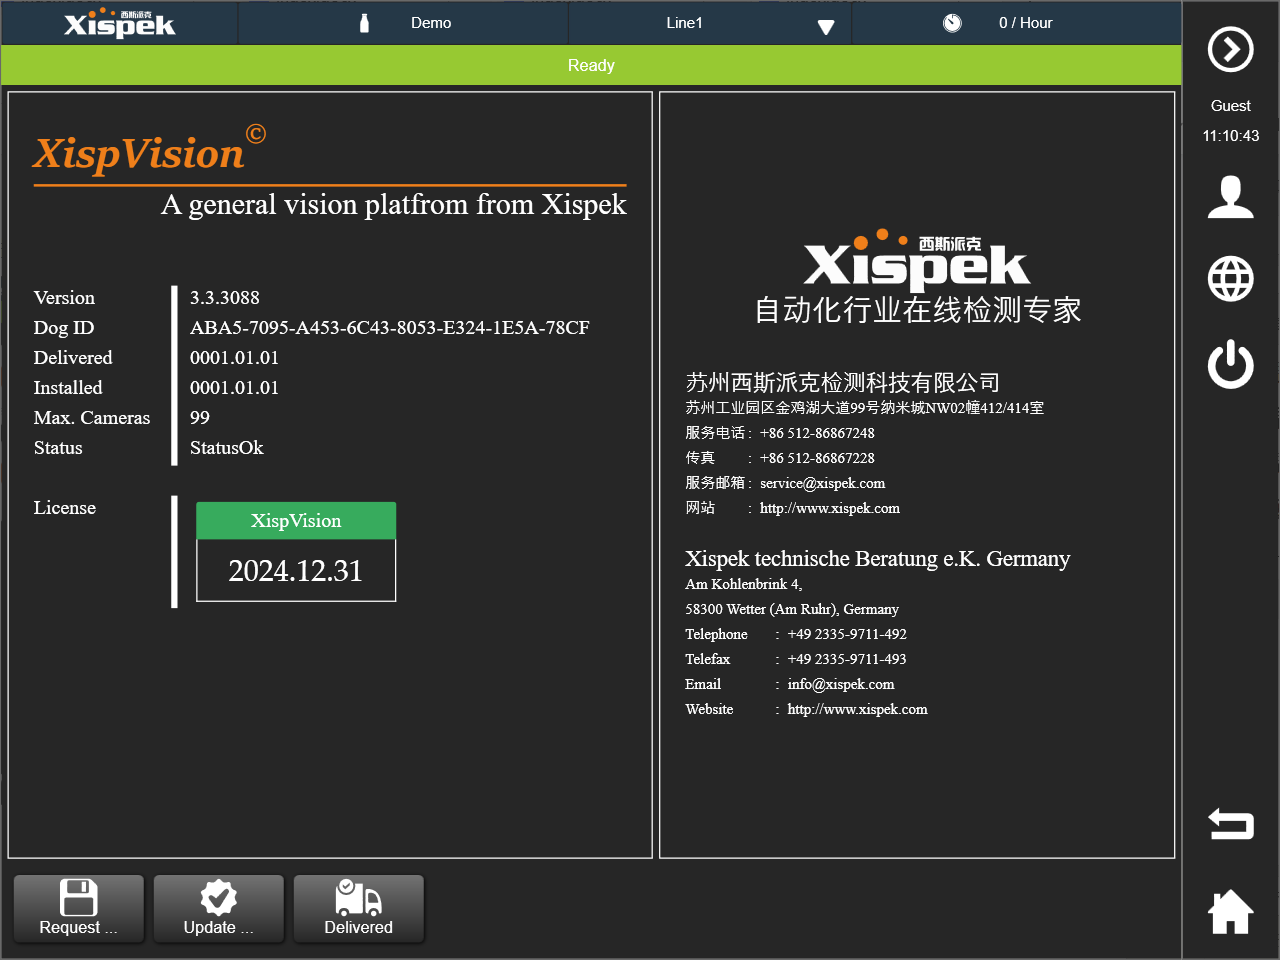Expand the sidebar with the circled arrow icon

pyautogui.click(x=1231, y=49)
